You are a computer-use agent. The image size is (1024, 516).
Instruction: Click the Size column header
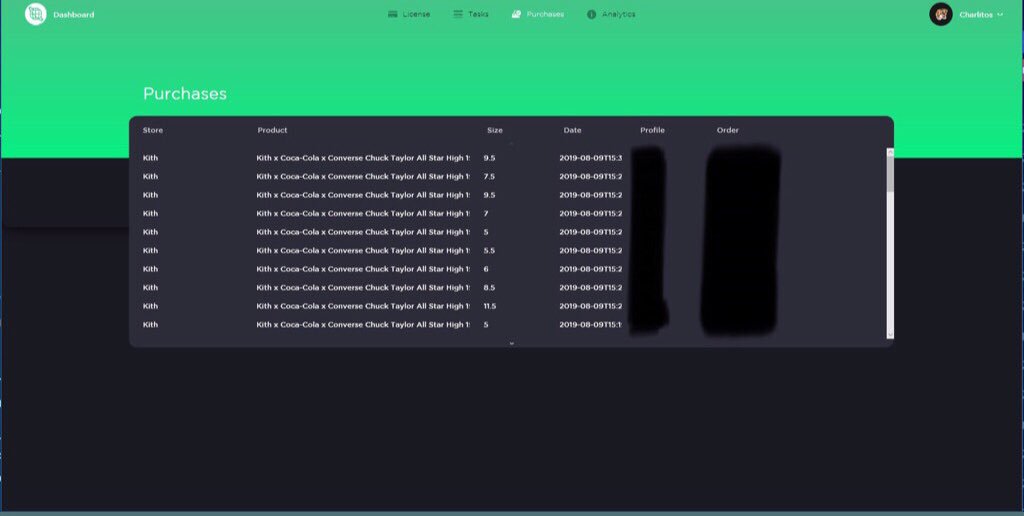pyautogui.click(x=494, y=130)
